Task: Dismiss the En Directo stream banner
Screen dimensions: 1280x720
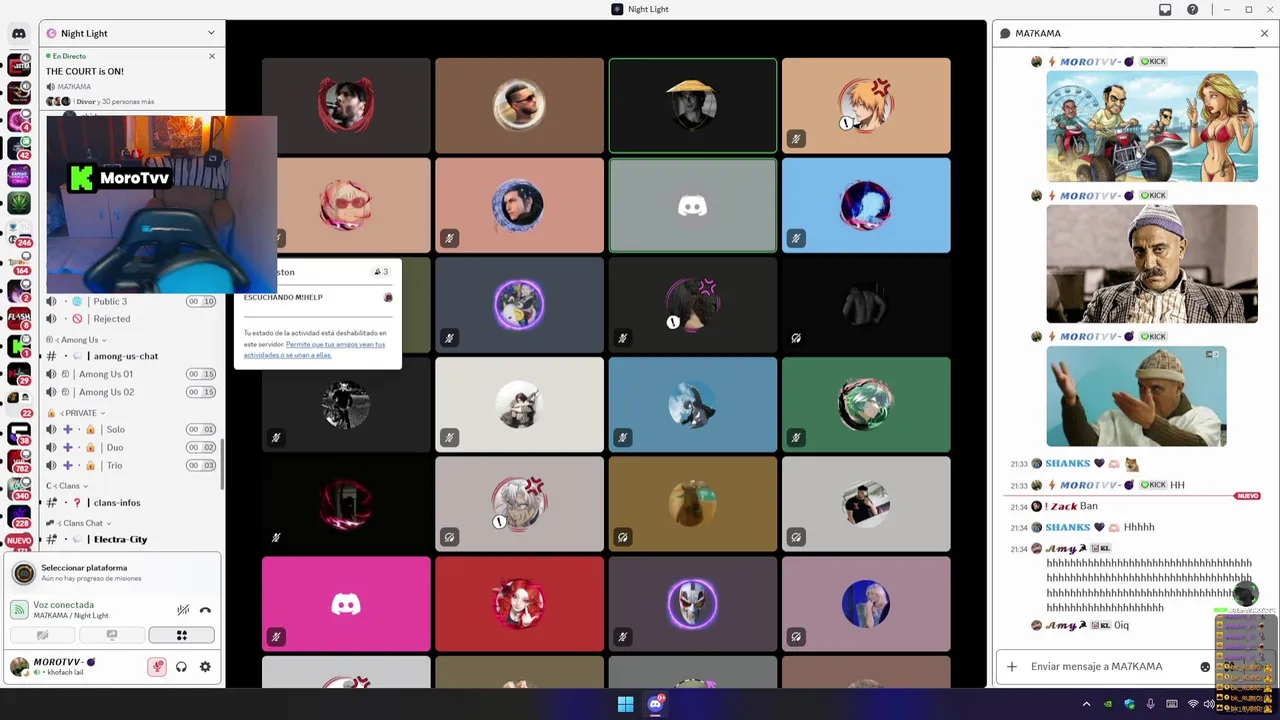Action: [212, 56]
